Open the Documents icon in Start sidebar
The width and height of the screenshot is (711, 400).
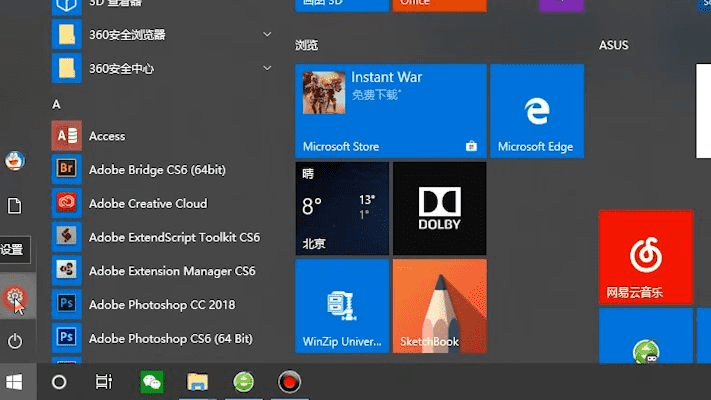tap(15, 206)
